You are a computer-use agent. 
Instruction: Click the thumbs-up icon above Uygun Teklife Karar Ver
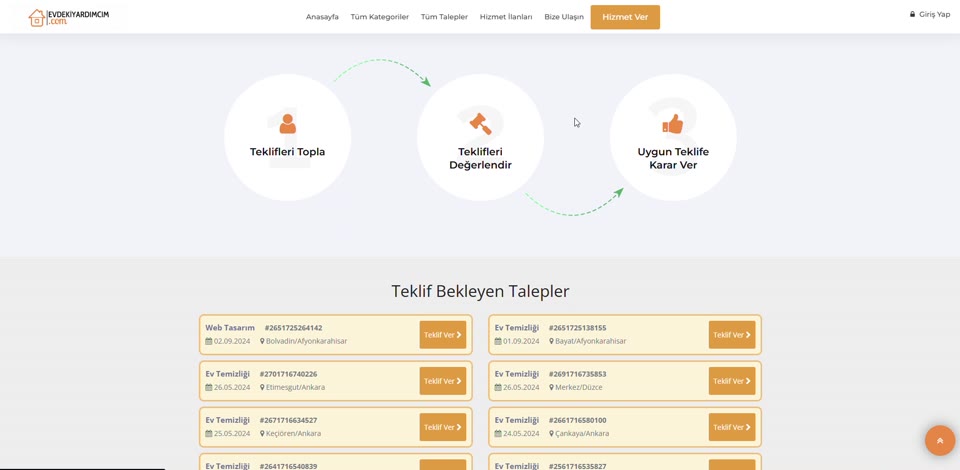(x=673, y=124)
